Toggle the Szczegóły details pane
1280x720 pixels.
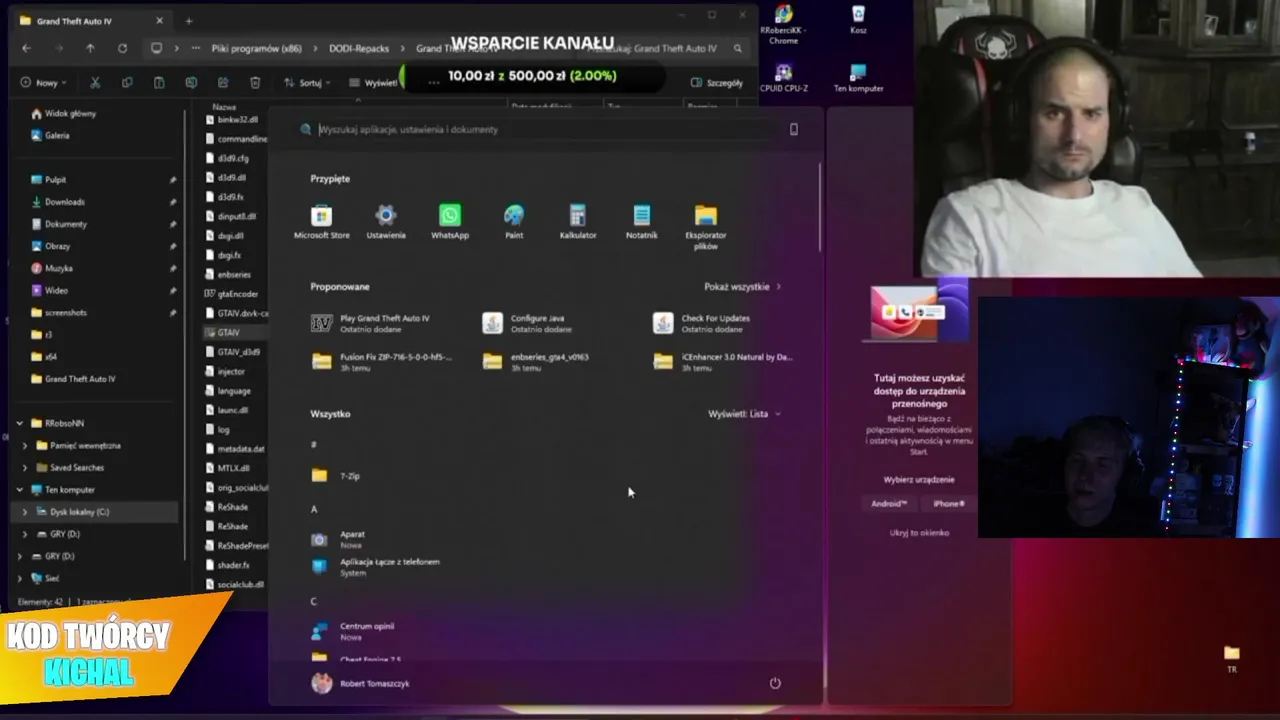pos(717,83)
